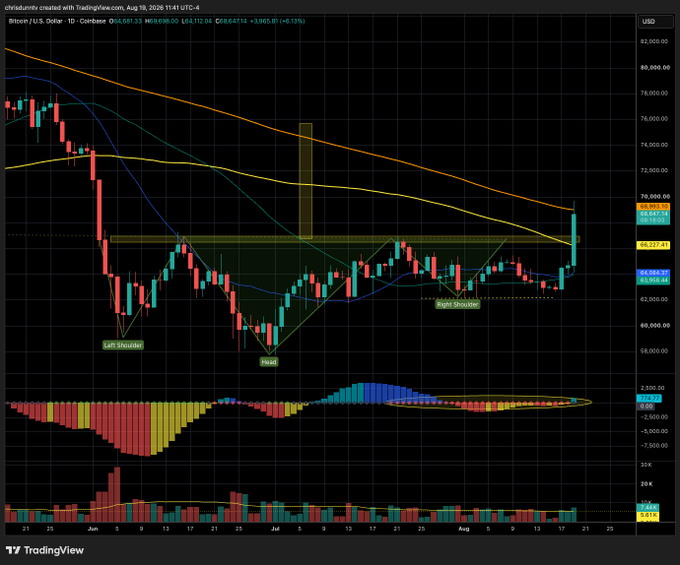The width and height of the screenshot is (680, 565).
Task: Click the gray 0.00 indicator value label
Action: click(x=646, y=406)
